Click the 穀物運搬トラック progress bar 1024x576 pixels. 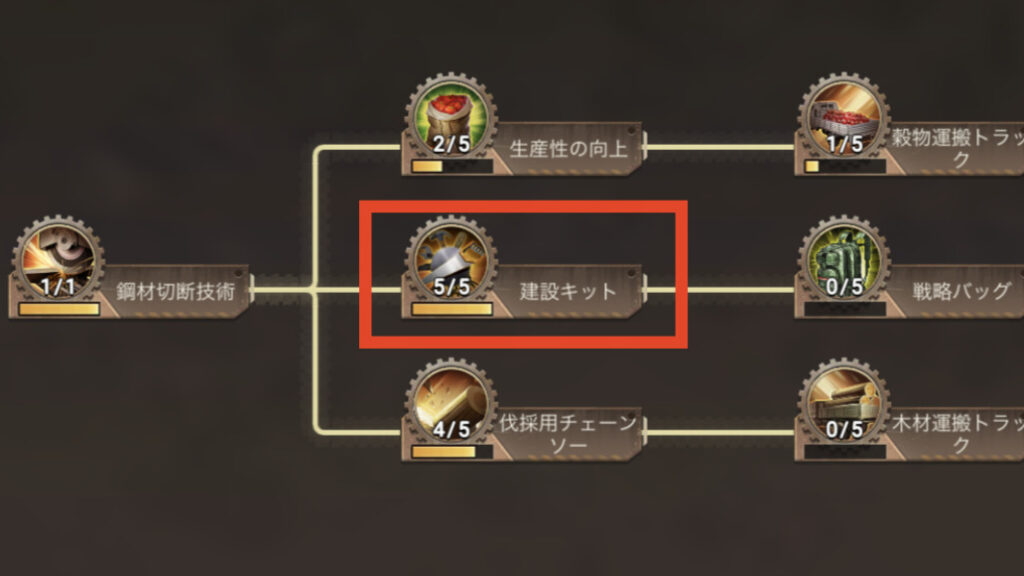845,167
